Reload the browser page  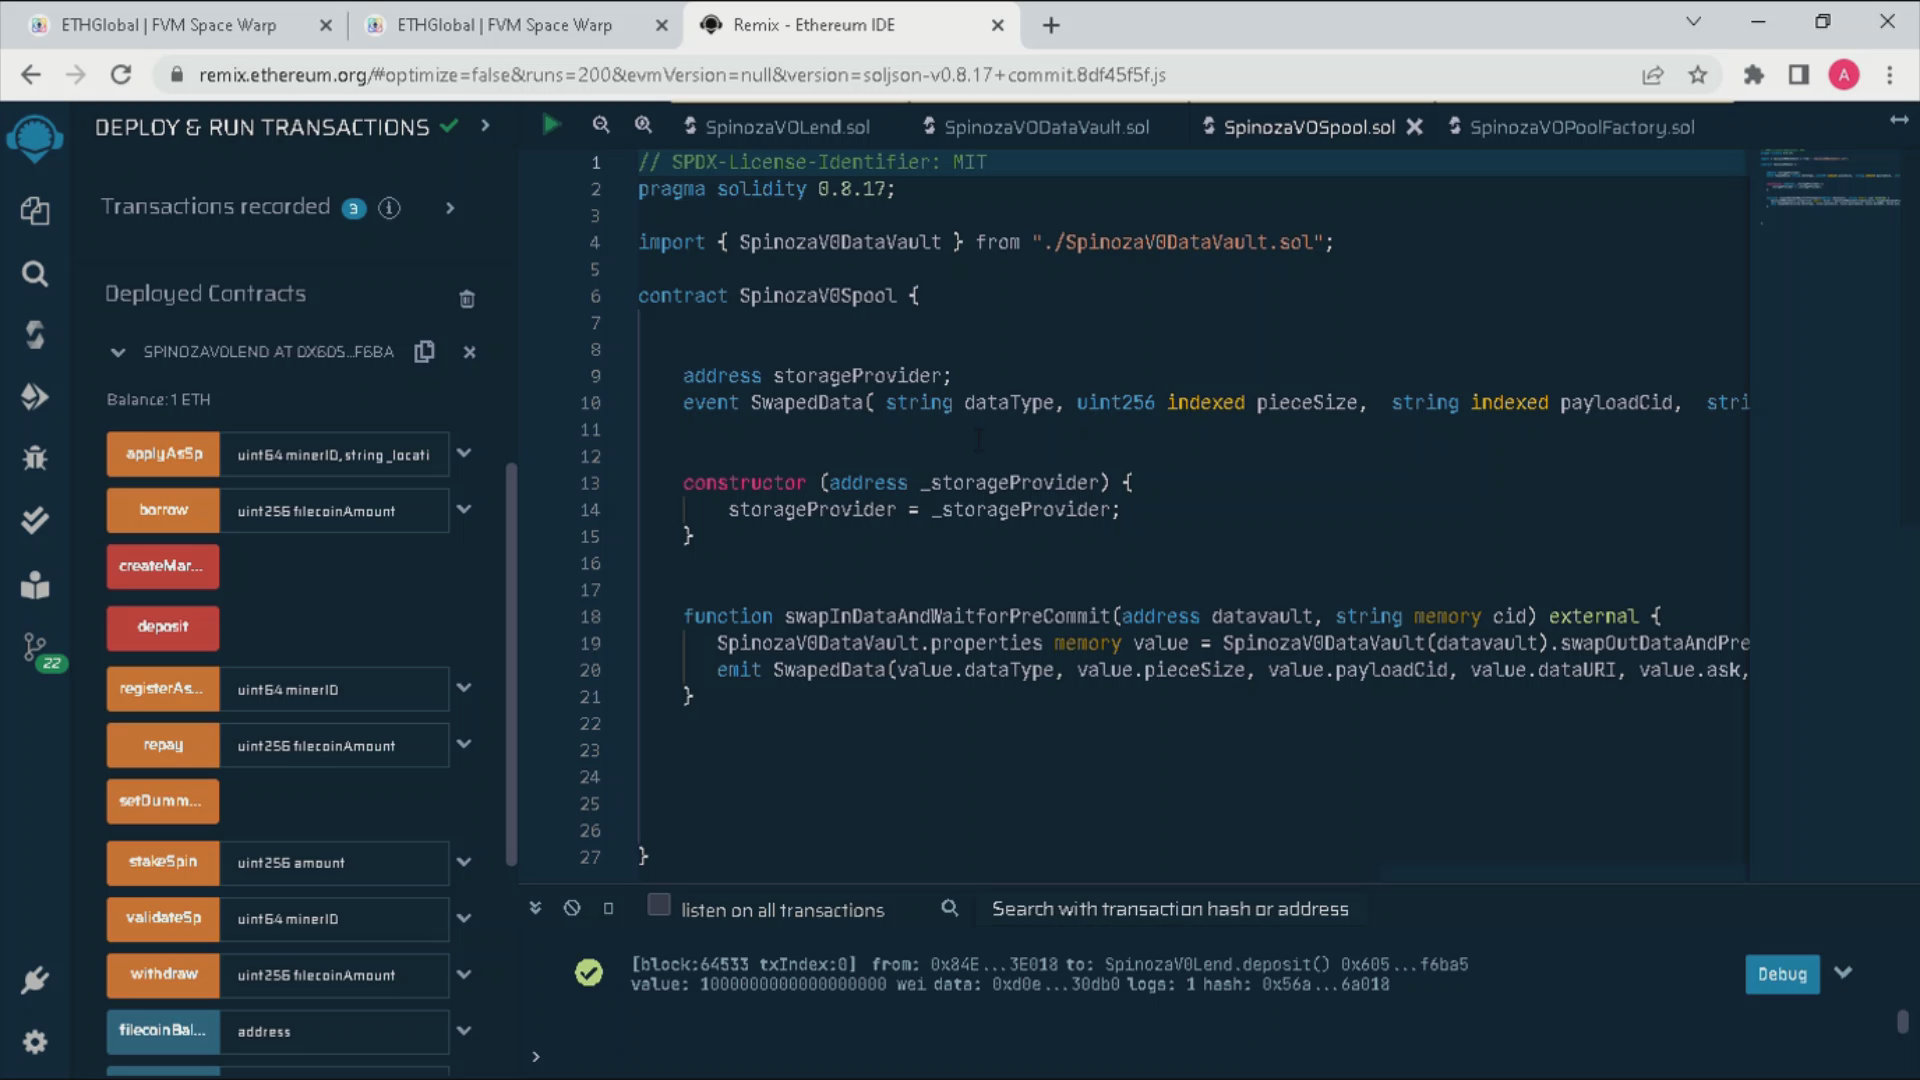tap(121, 75)
